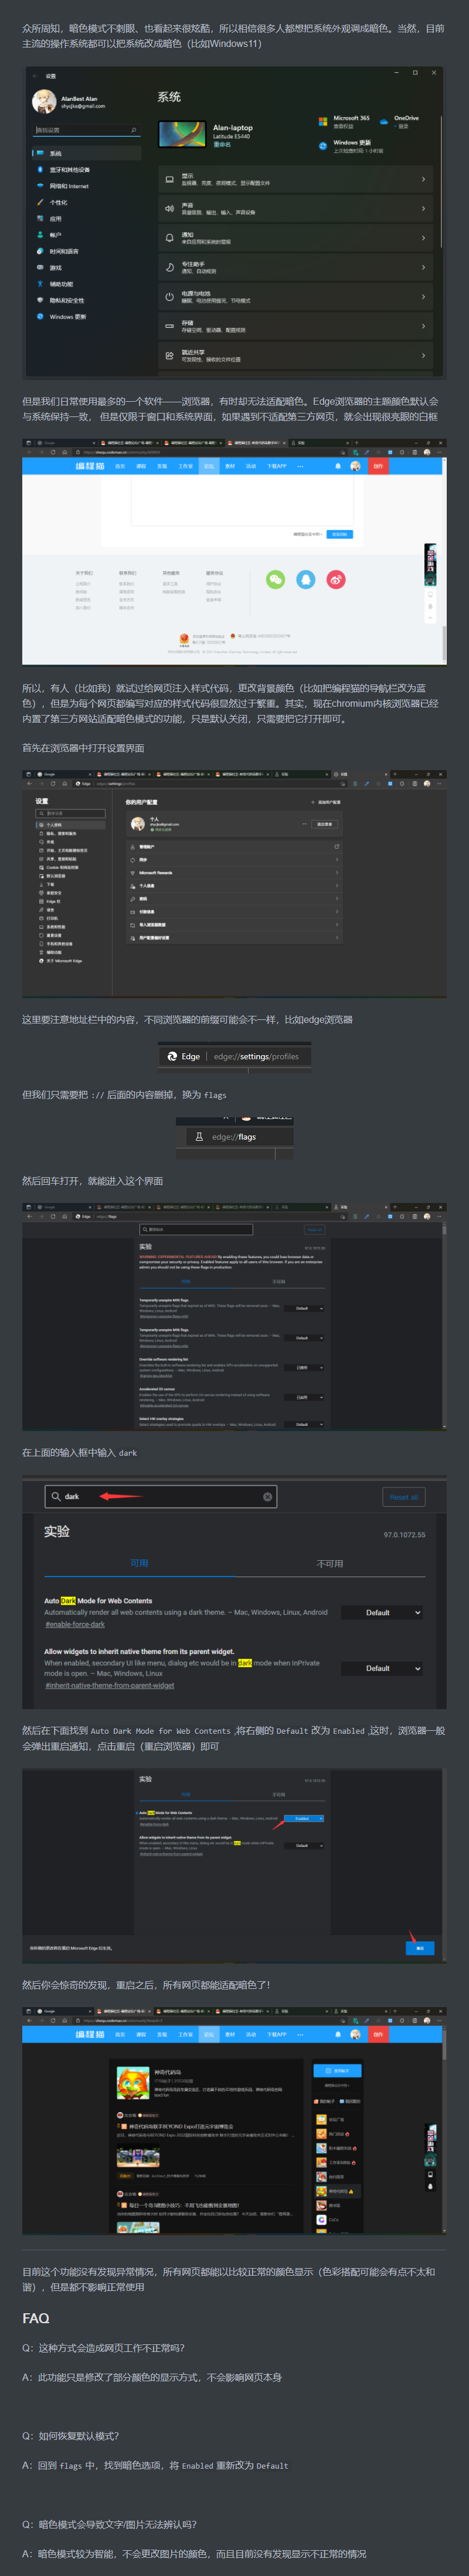Click the flask icon beside edge://flags

click(x=199, y=1137)
